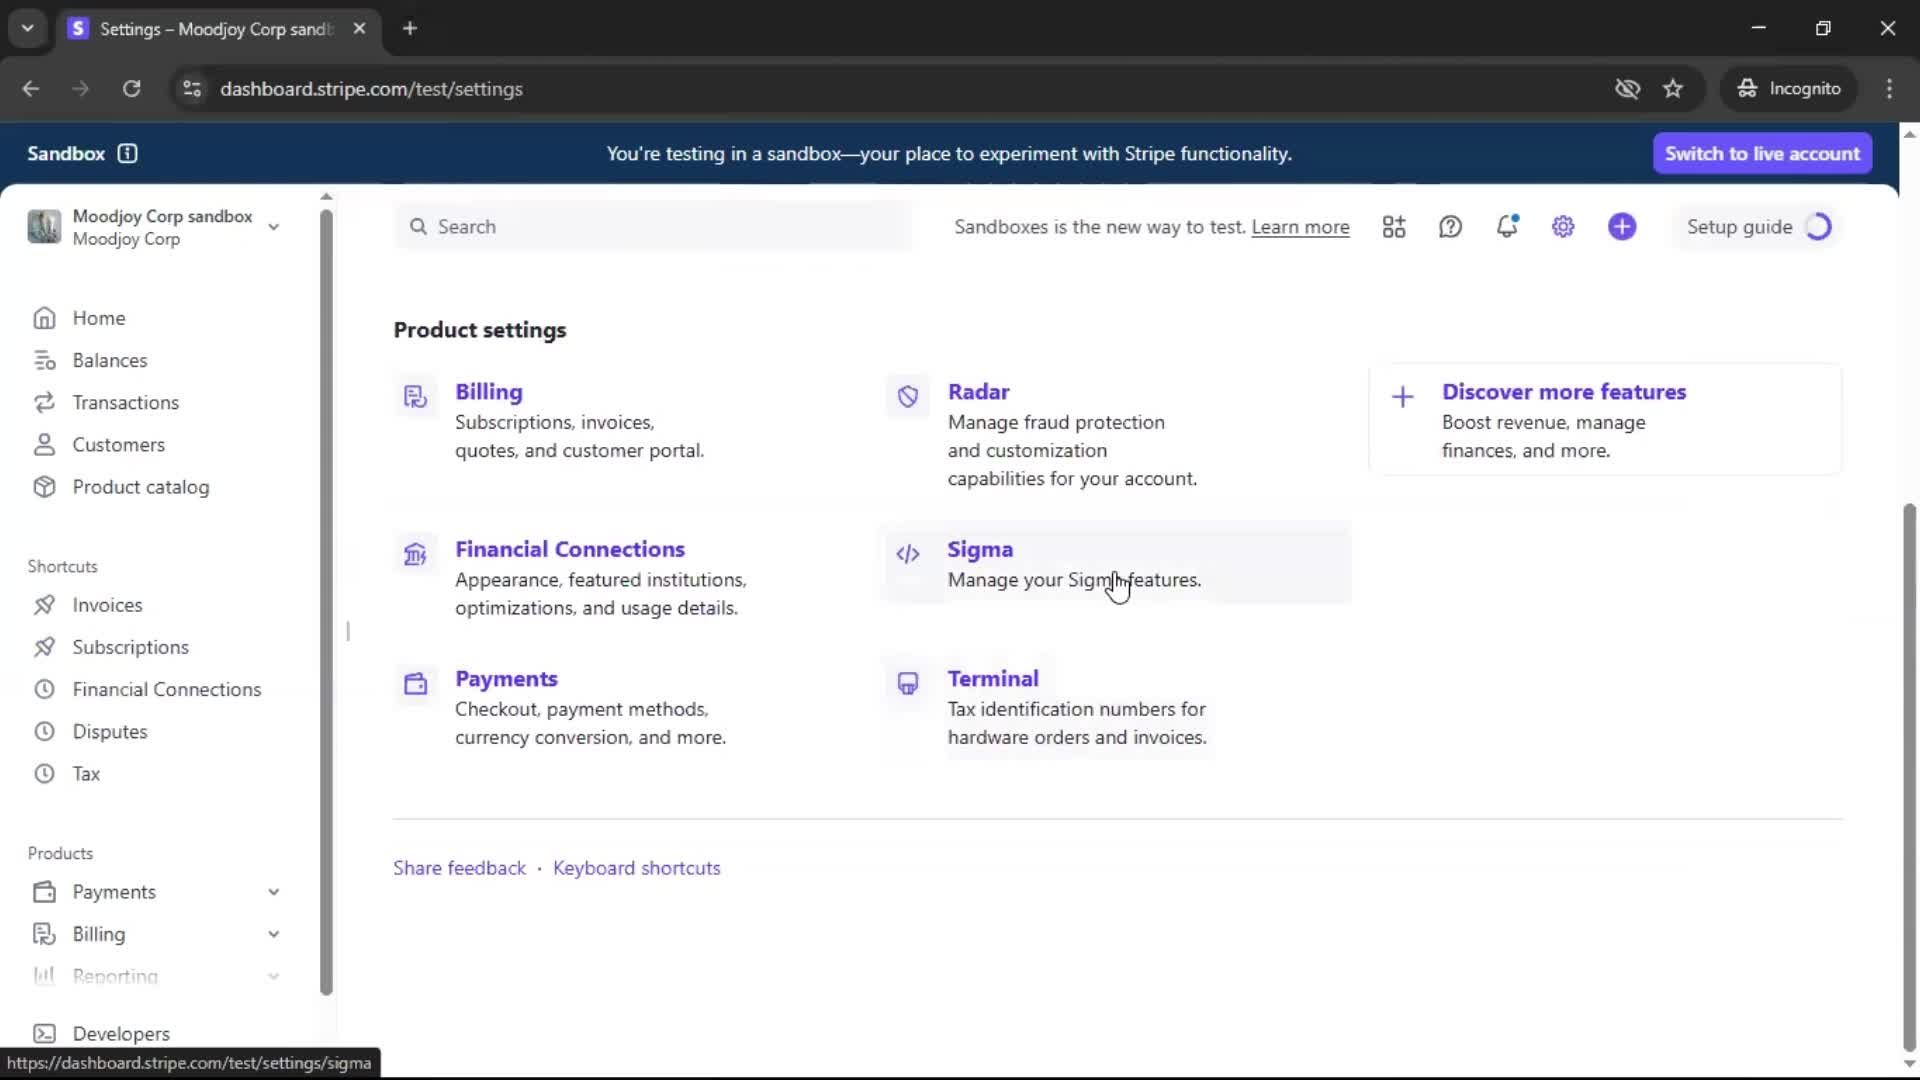Click the Setup guide progress indicator
Image resolution: width=1920 pixels, height=1080 pixels.
point(1818,227)
